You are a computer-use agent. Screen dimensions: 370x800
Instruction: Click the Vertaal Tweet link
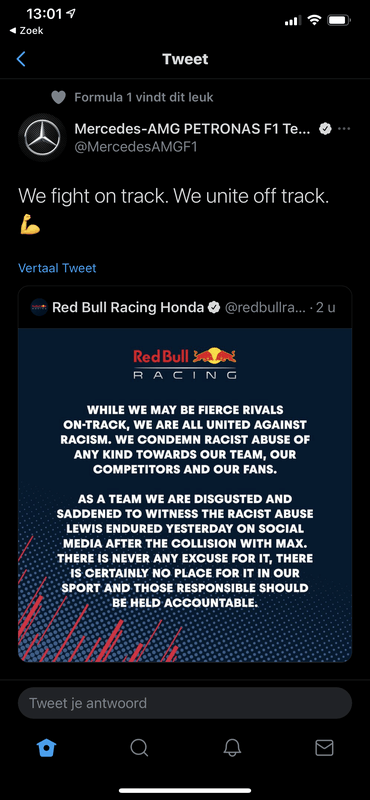[x=57, y=268]
